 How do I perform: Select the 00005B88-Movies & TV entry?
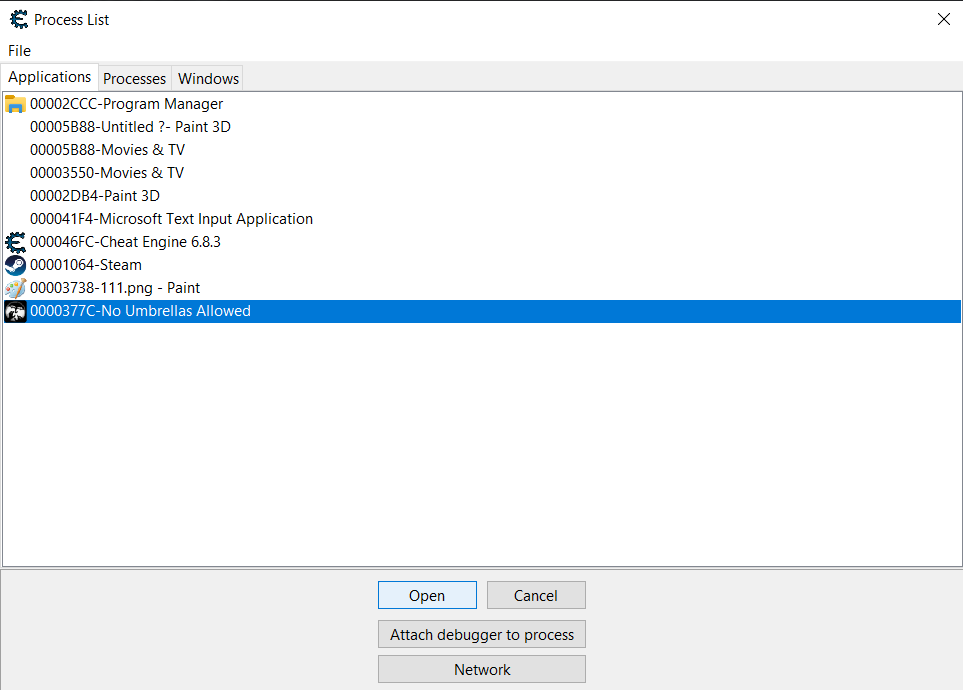click(107, 150)
